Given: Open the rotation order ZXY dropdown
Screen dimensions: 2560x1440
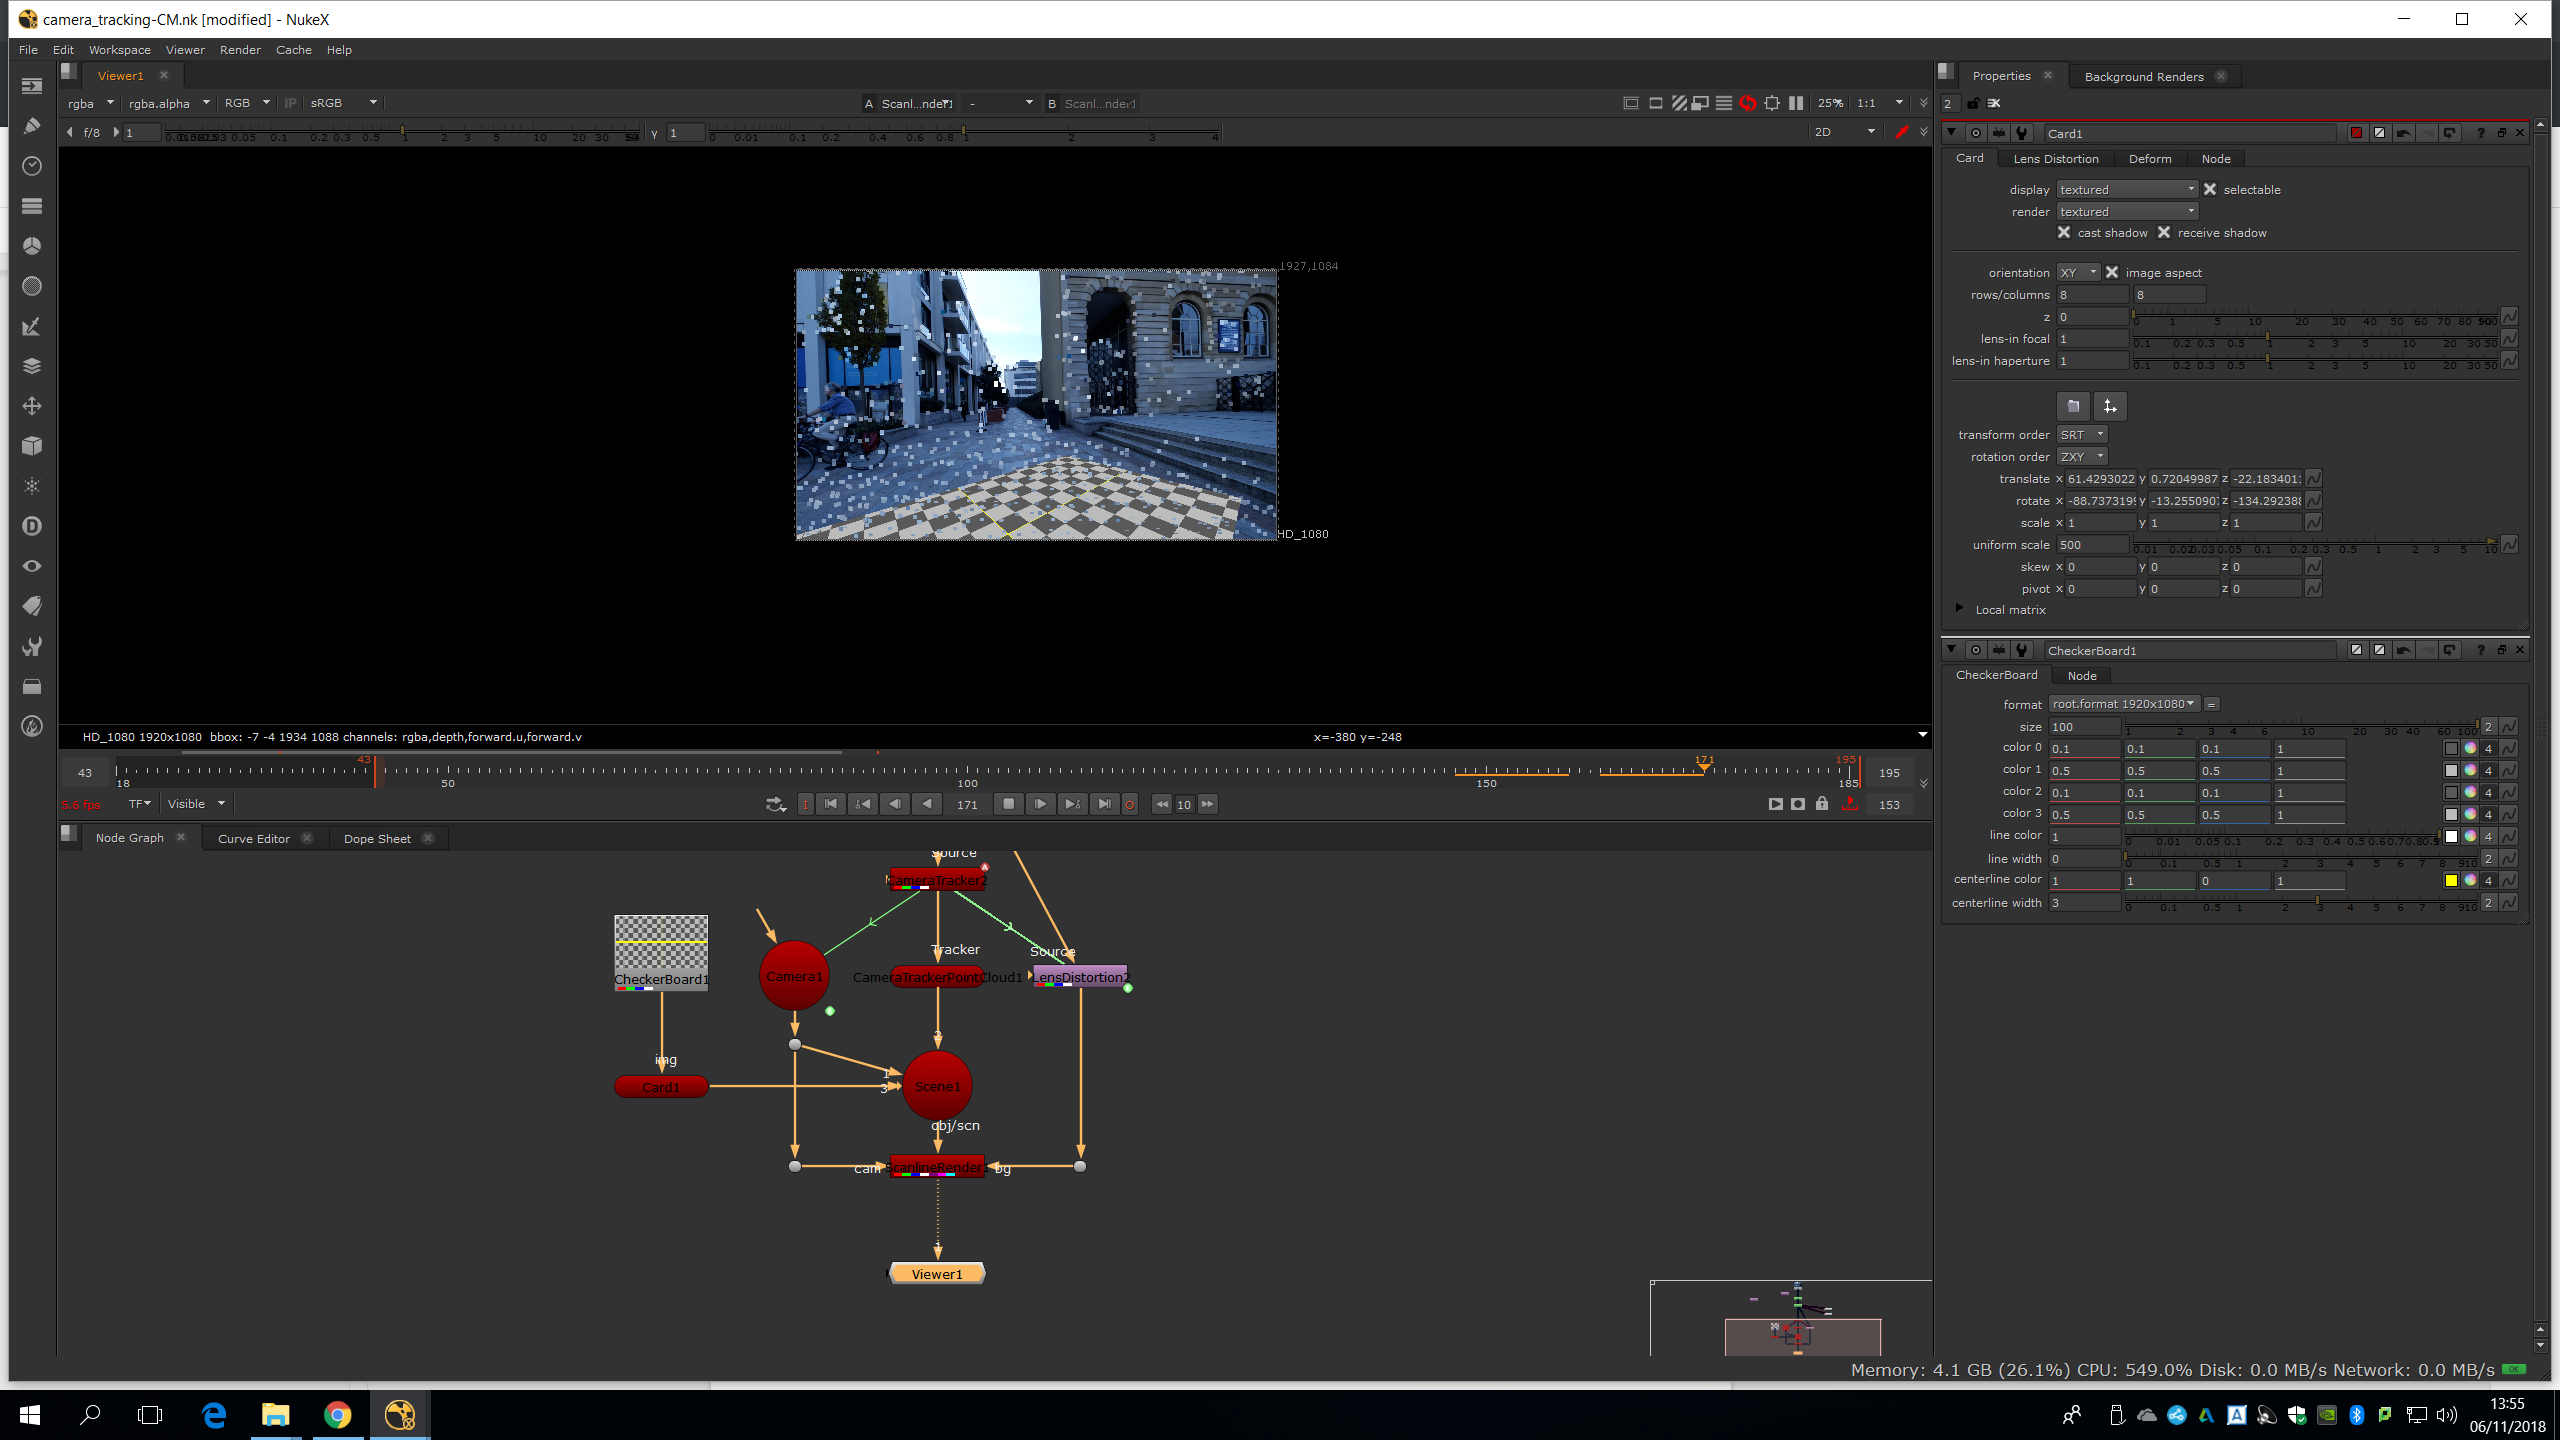Looking at the screenshot, I should tap(2082, 456).
